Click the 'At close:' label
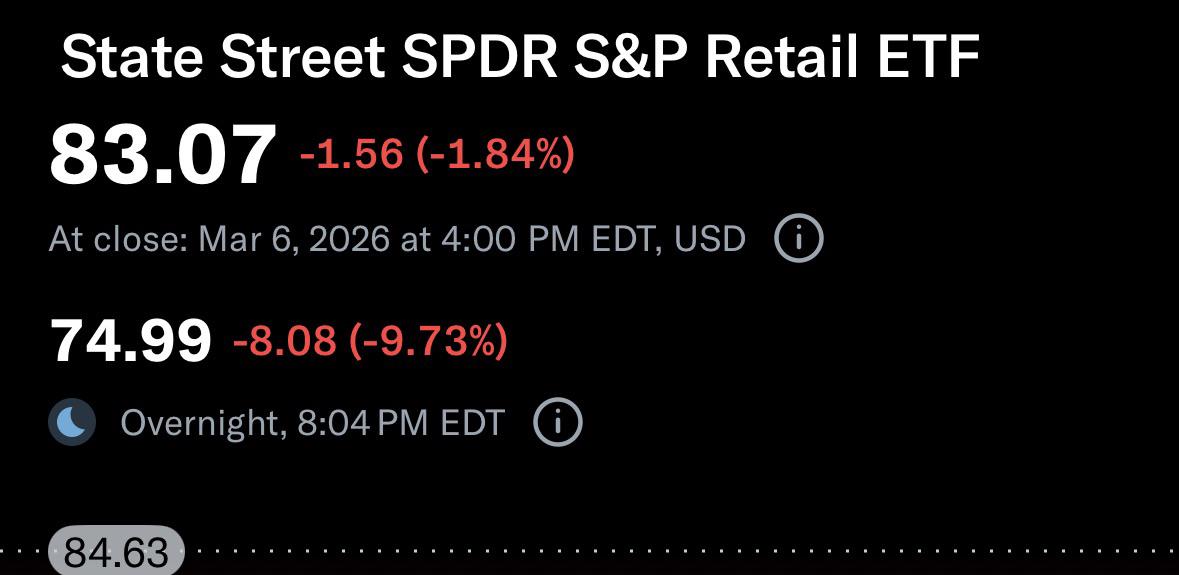Screen dimensions: 1179x575 tap(118, 240)
